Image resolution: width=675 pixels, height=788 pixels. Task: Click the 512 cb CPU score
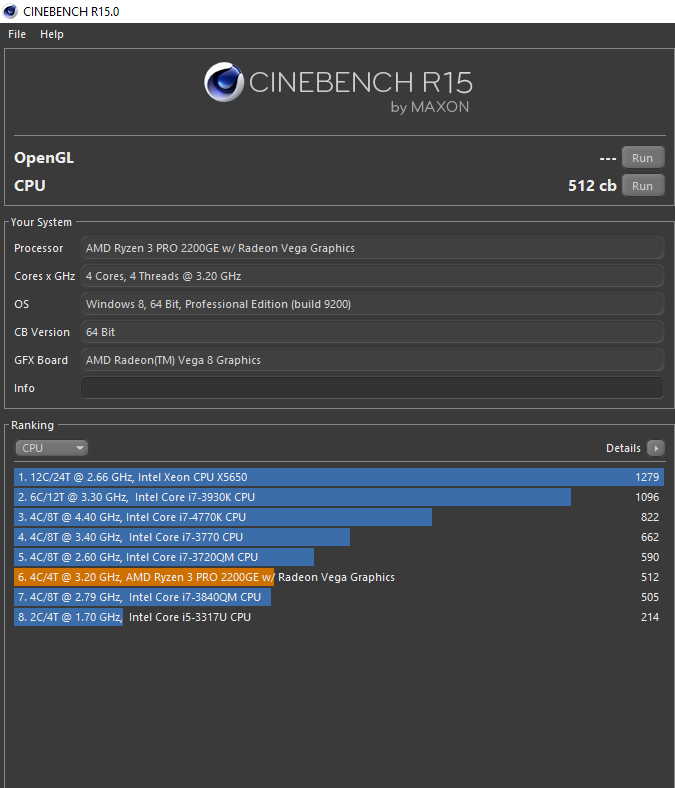click(592, 185)
